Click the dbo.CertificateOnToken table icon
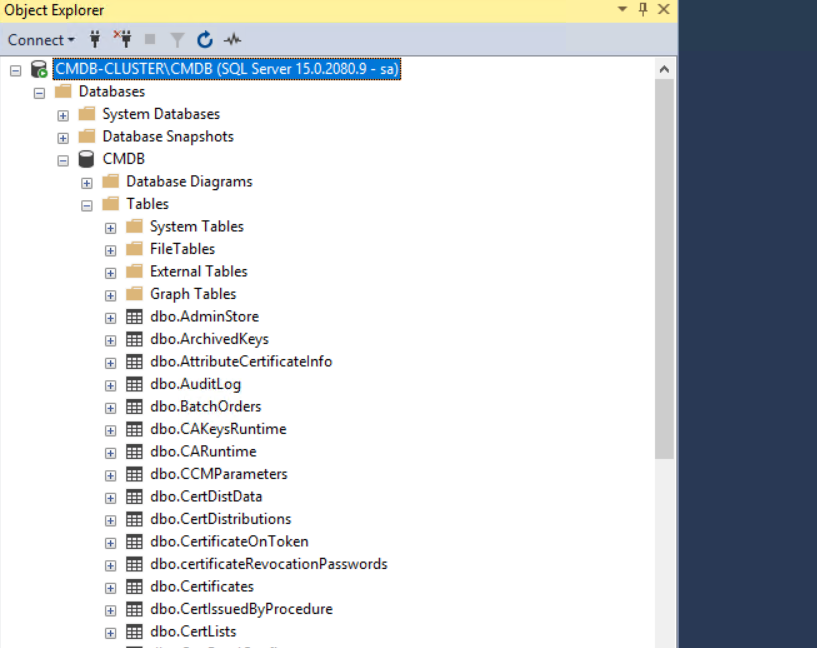This screenshot has height=648, width=817. [x=134, y=541]
